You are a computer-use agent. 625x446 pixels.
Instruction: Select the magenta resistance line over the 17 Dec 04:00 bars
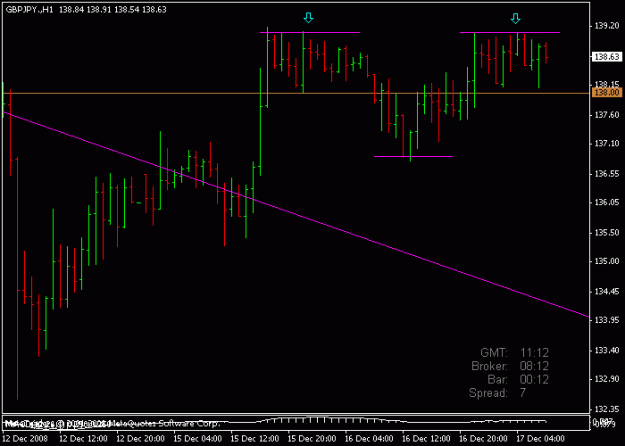click(510, 32)
